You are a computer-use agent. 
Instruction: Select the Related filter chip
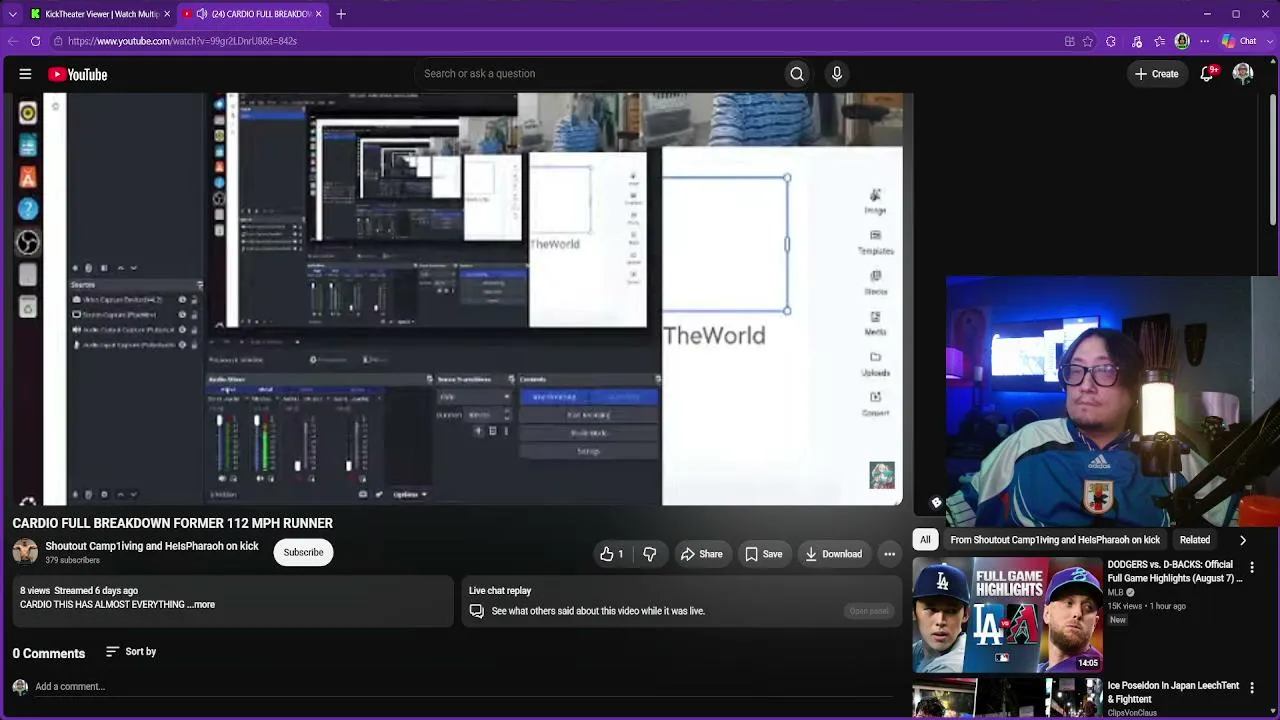coord(1195,540)
